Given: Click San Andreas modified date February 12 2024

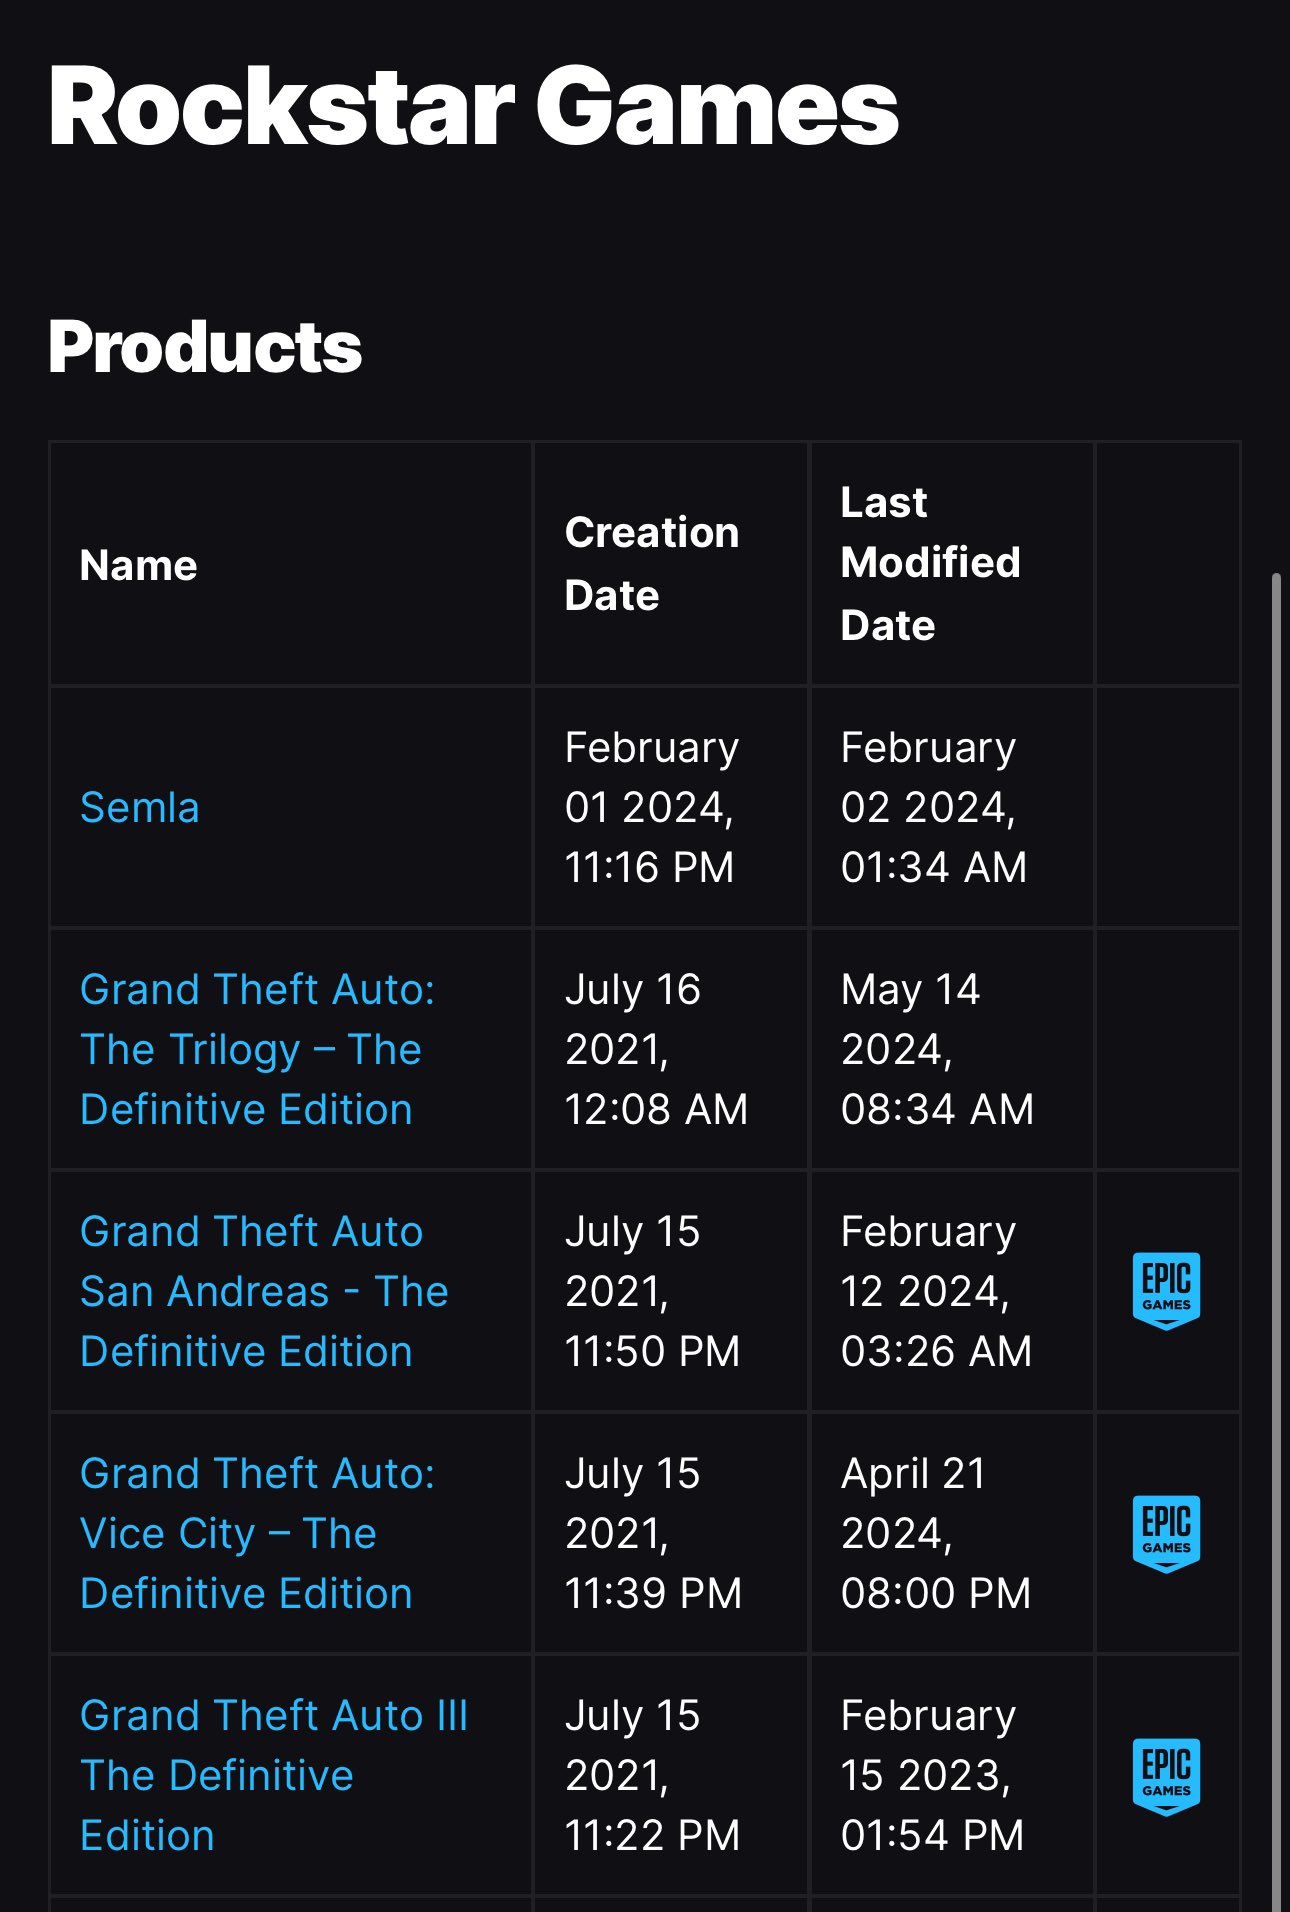Looking at the screenshot, I should [x=936, y=1291].
